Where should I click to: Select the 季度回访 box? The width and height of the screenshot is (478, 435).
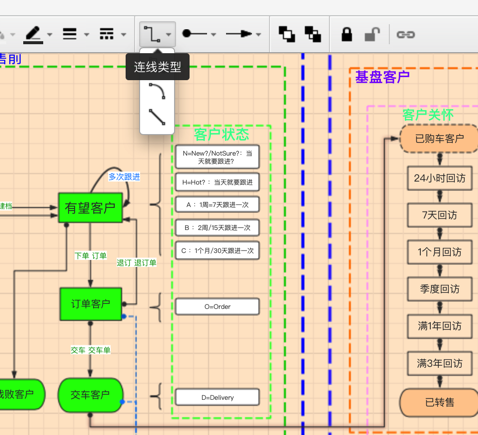440,289
